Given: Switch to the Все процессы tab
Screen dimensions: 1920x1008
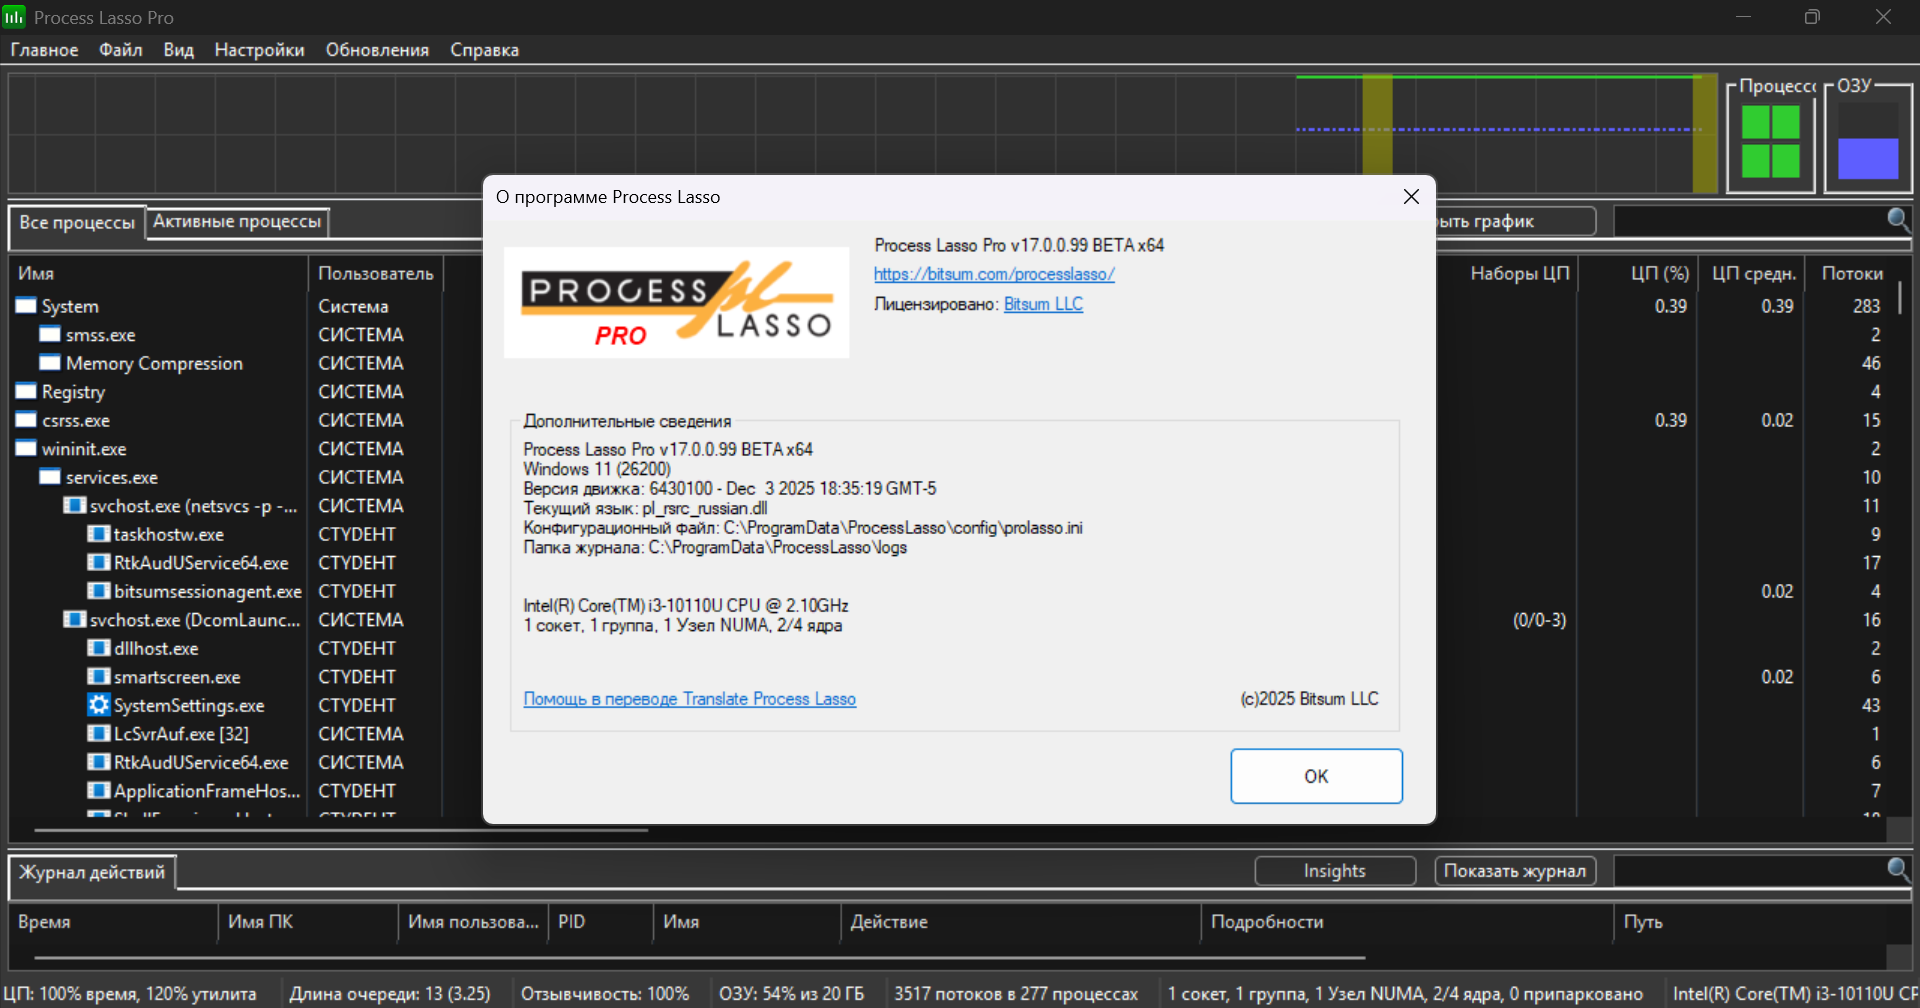Looking at the screenshot, I should (x=77, y=222).
